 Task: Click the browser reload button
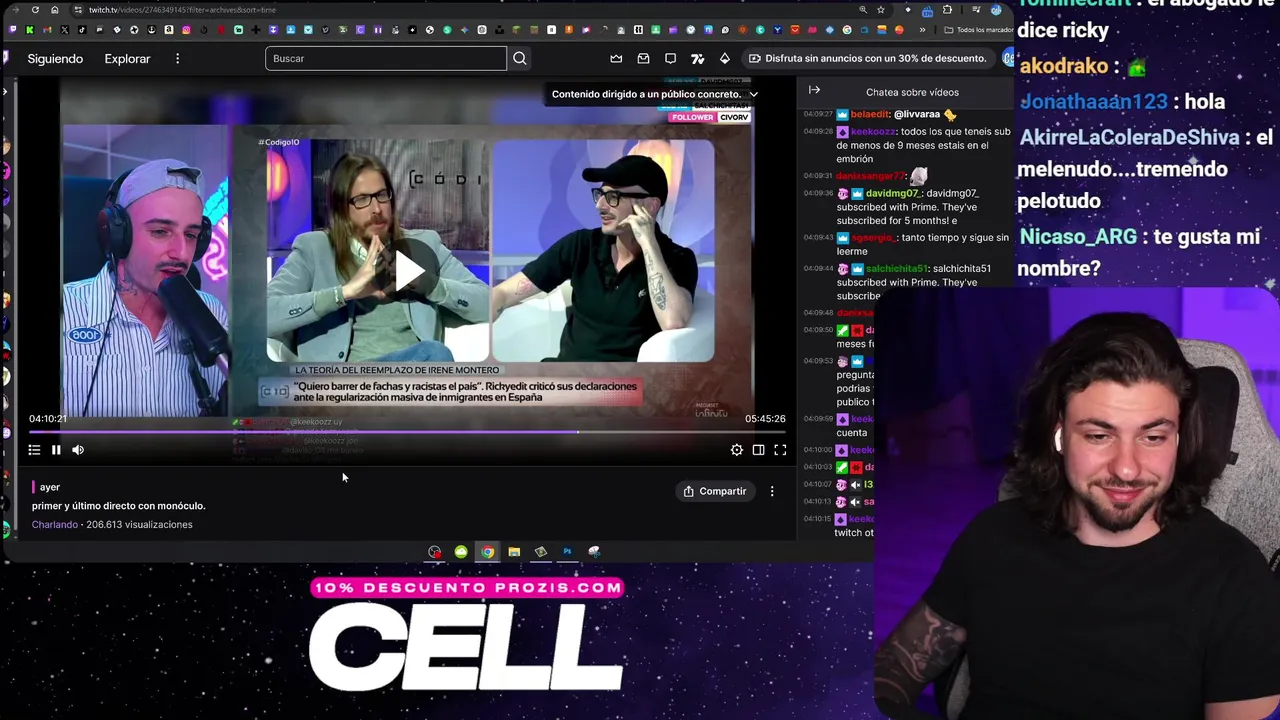(x=35, y=10)
